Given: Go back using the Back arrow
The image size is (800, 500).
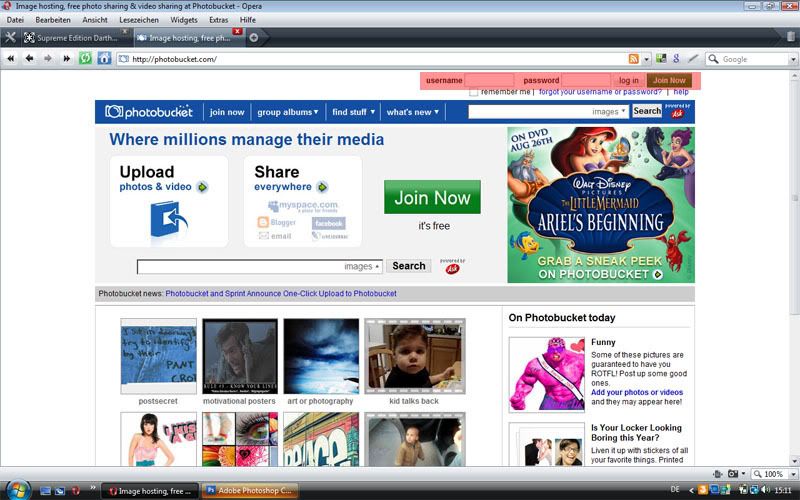Looking at the screenshot, I should click(30, 59).
